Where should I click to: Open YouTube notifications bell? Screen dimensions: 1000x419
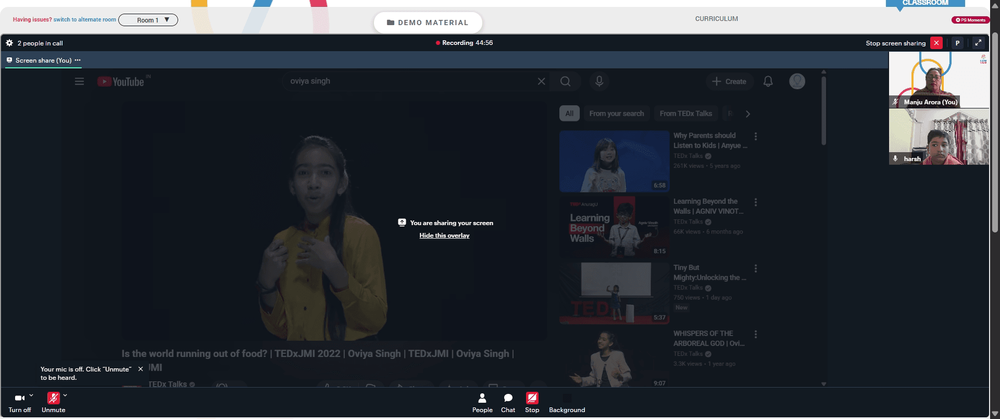tap(768, 81)
